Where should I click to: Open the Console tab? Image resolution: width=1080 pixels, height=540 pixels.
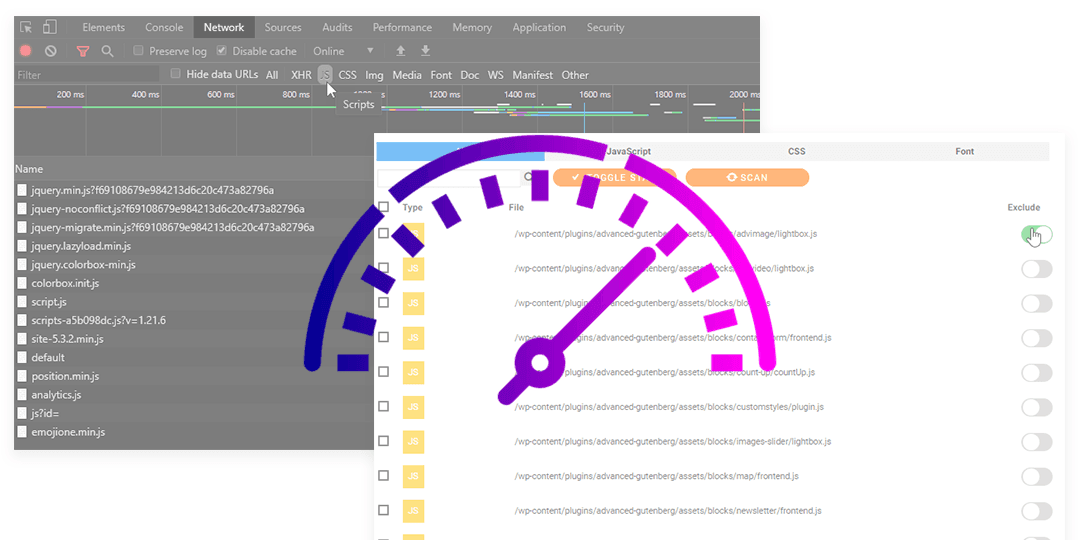pos(164,28)
